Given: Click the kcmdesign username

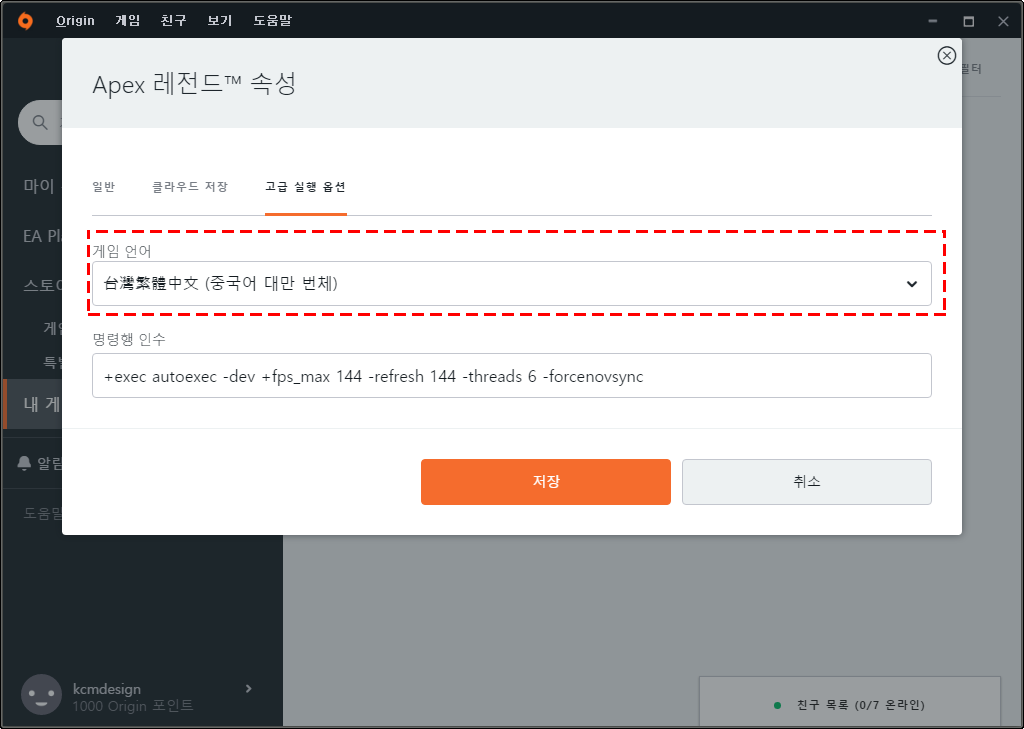Looking at the screenshot, I should 106,688.
